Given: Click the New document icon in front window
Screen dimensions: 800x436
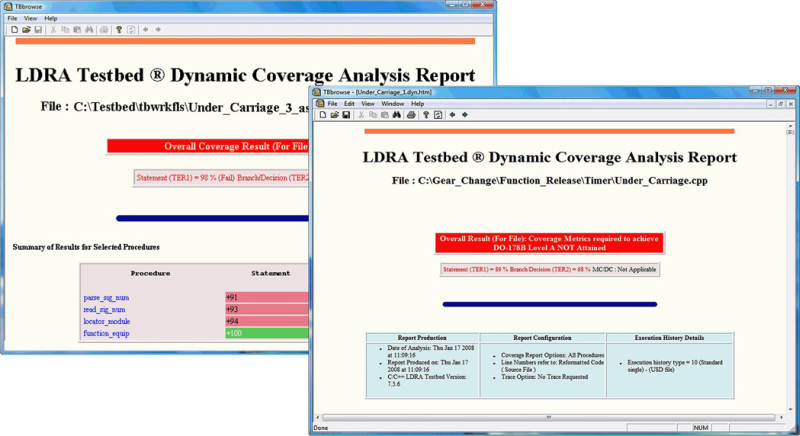Looking at the screenshot, I should click(x=322, y=115).
